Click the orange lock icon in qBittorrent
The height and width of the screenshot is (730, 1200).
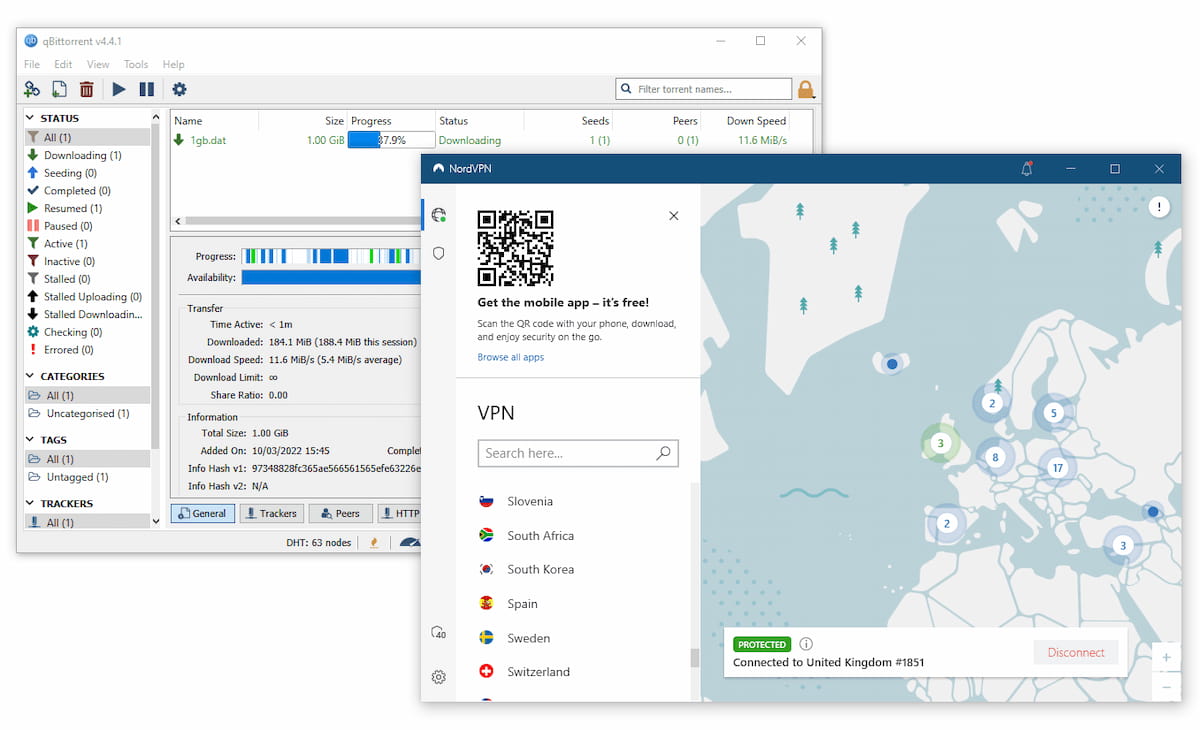[x=806, y=89]
